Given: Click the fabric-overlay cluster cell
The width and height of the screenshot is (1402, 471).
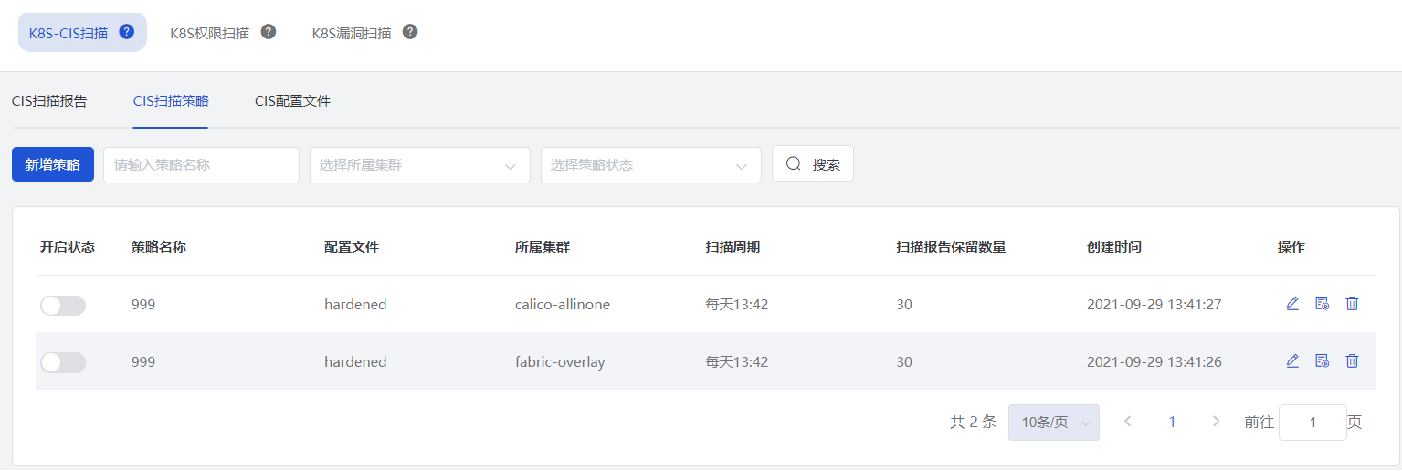Looking at the screenshot, I should (560, 362).
